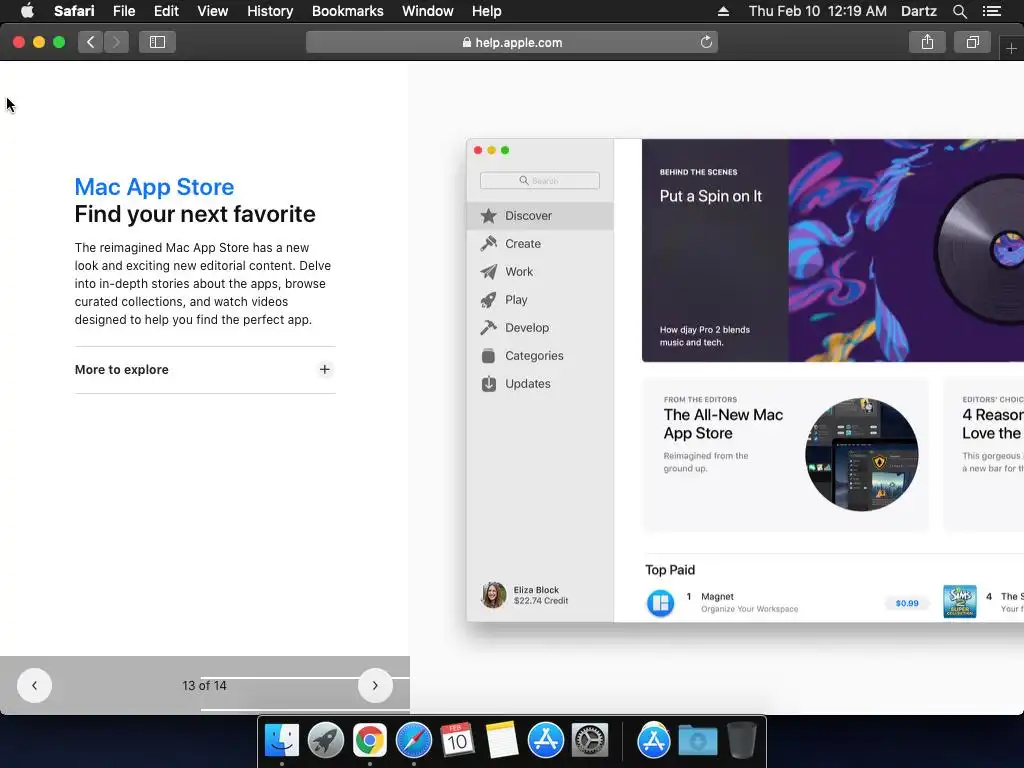The image size is (1024, 768).
Task: Open Google Chrome from the Dock
Action: [x=370, y=741]
